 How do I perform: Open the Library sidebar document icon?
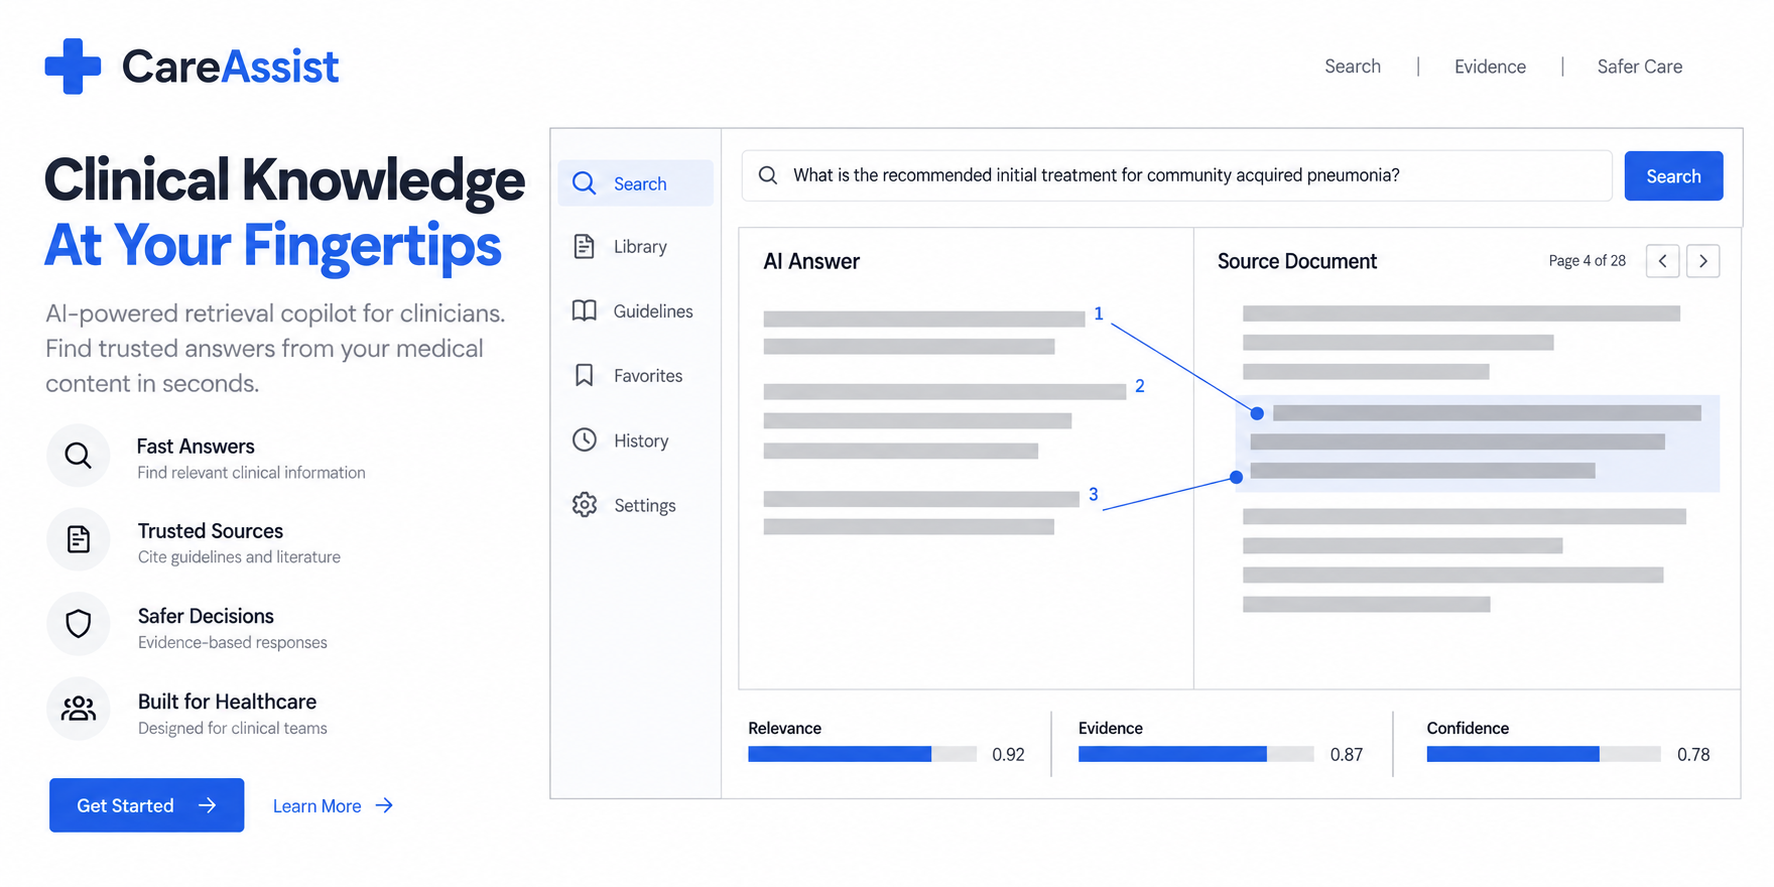click(x=584, y=246)
